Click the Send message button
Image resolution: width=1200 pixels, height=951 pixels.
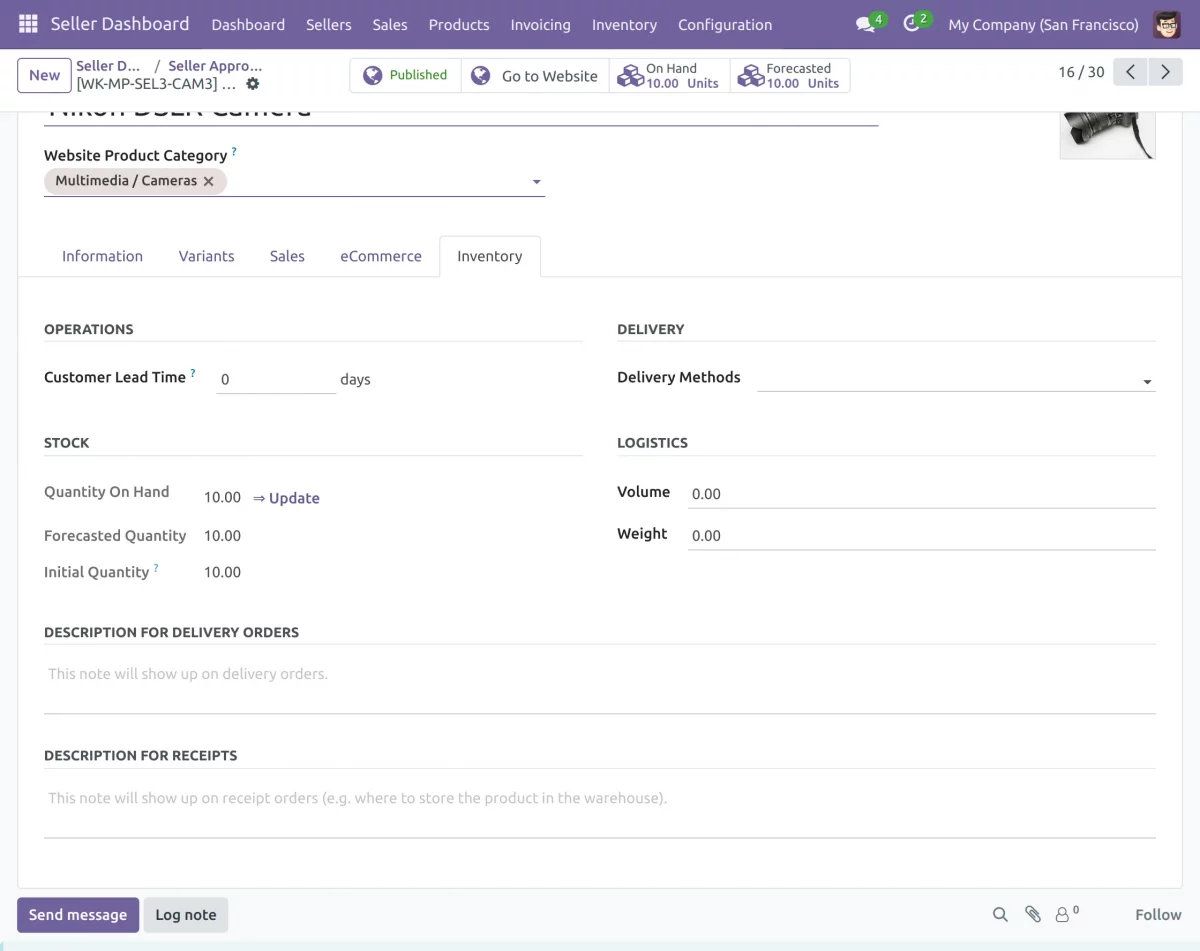(78, 915)
